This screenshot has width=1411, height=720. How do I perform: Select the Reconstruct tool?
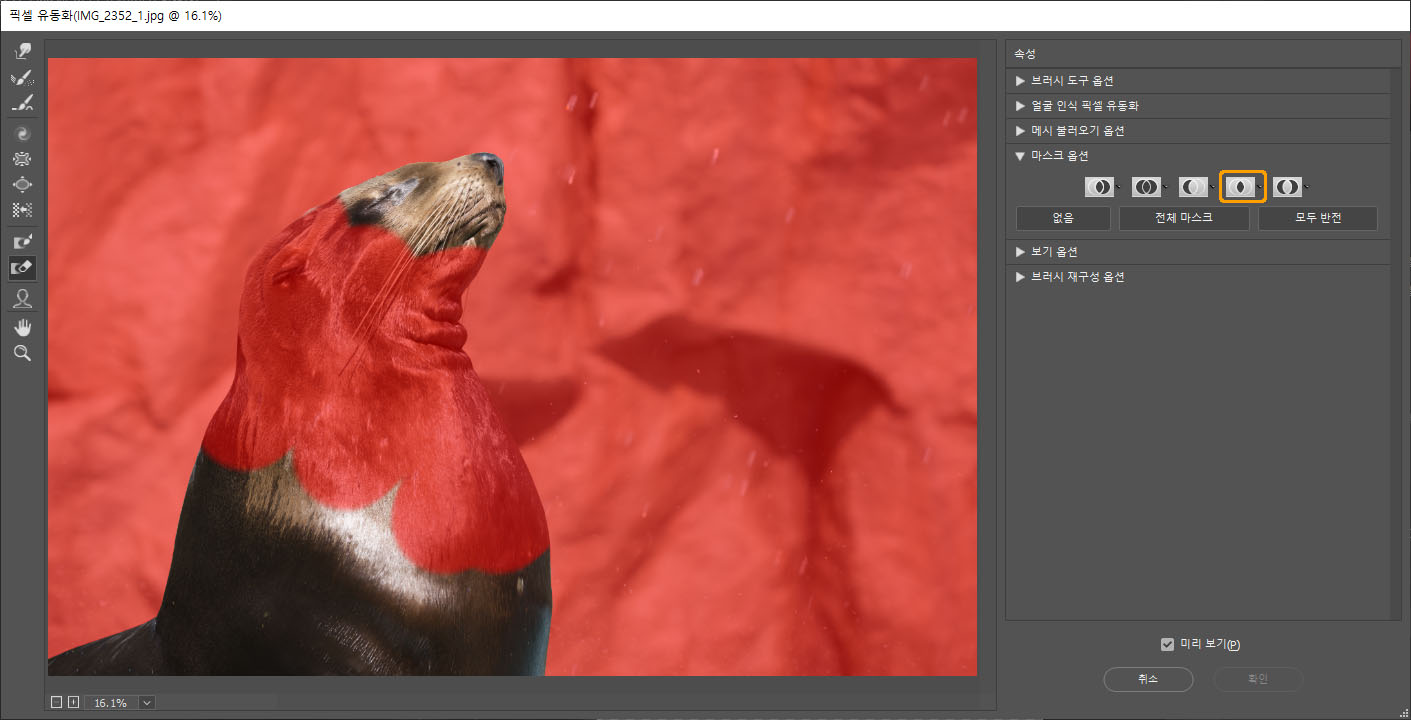(22, 77)
